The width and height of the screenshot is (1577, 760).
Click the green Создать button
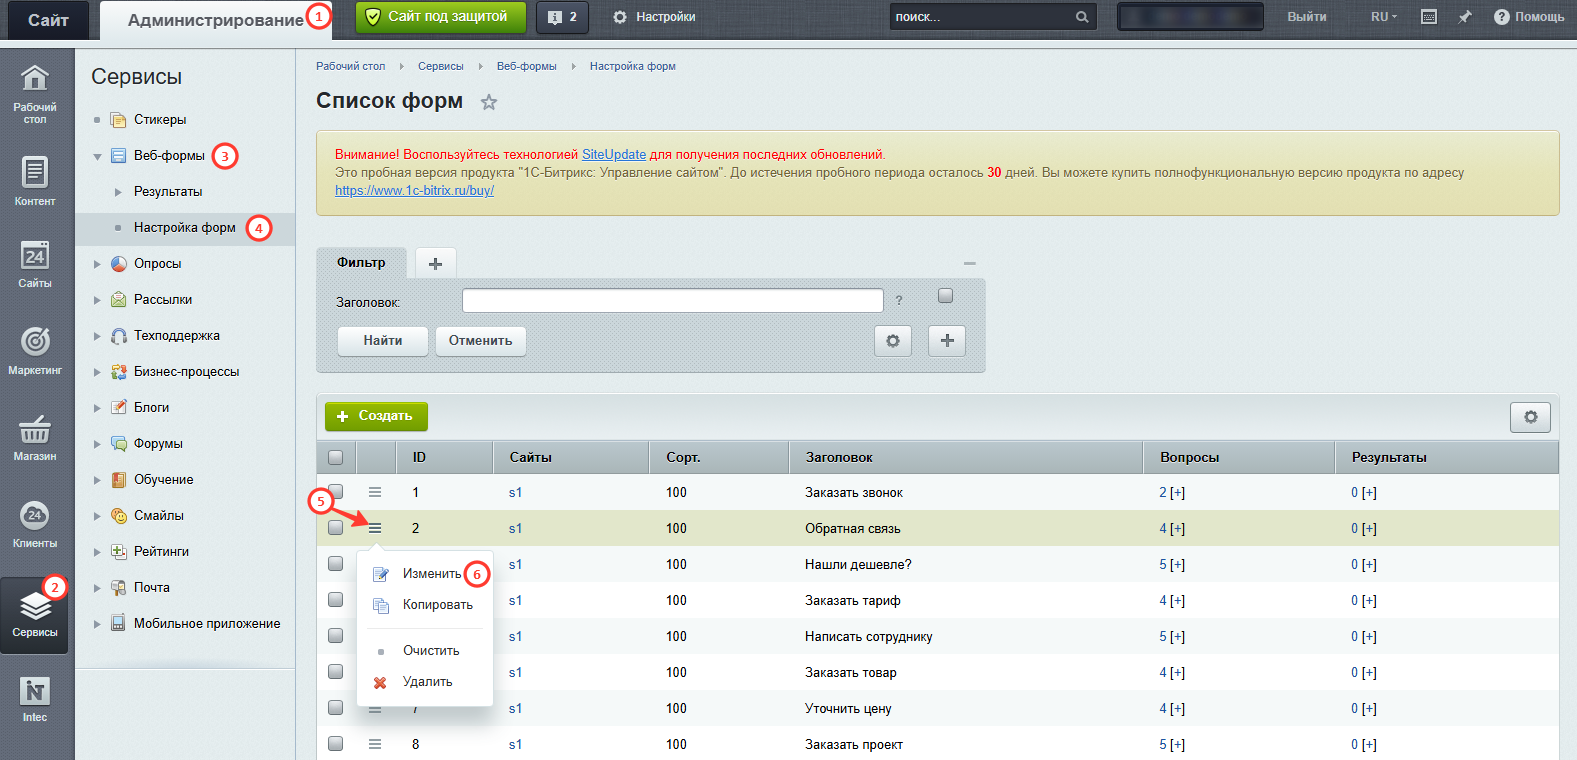coord(376,416)
